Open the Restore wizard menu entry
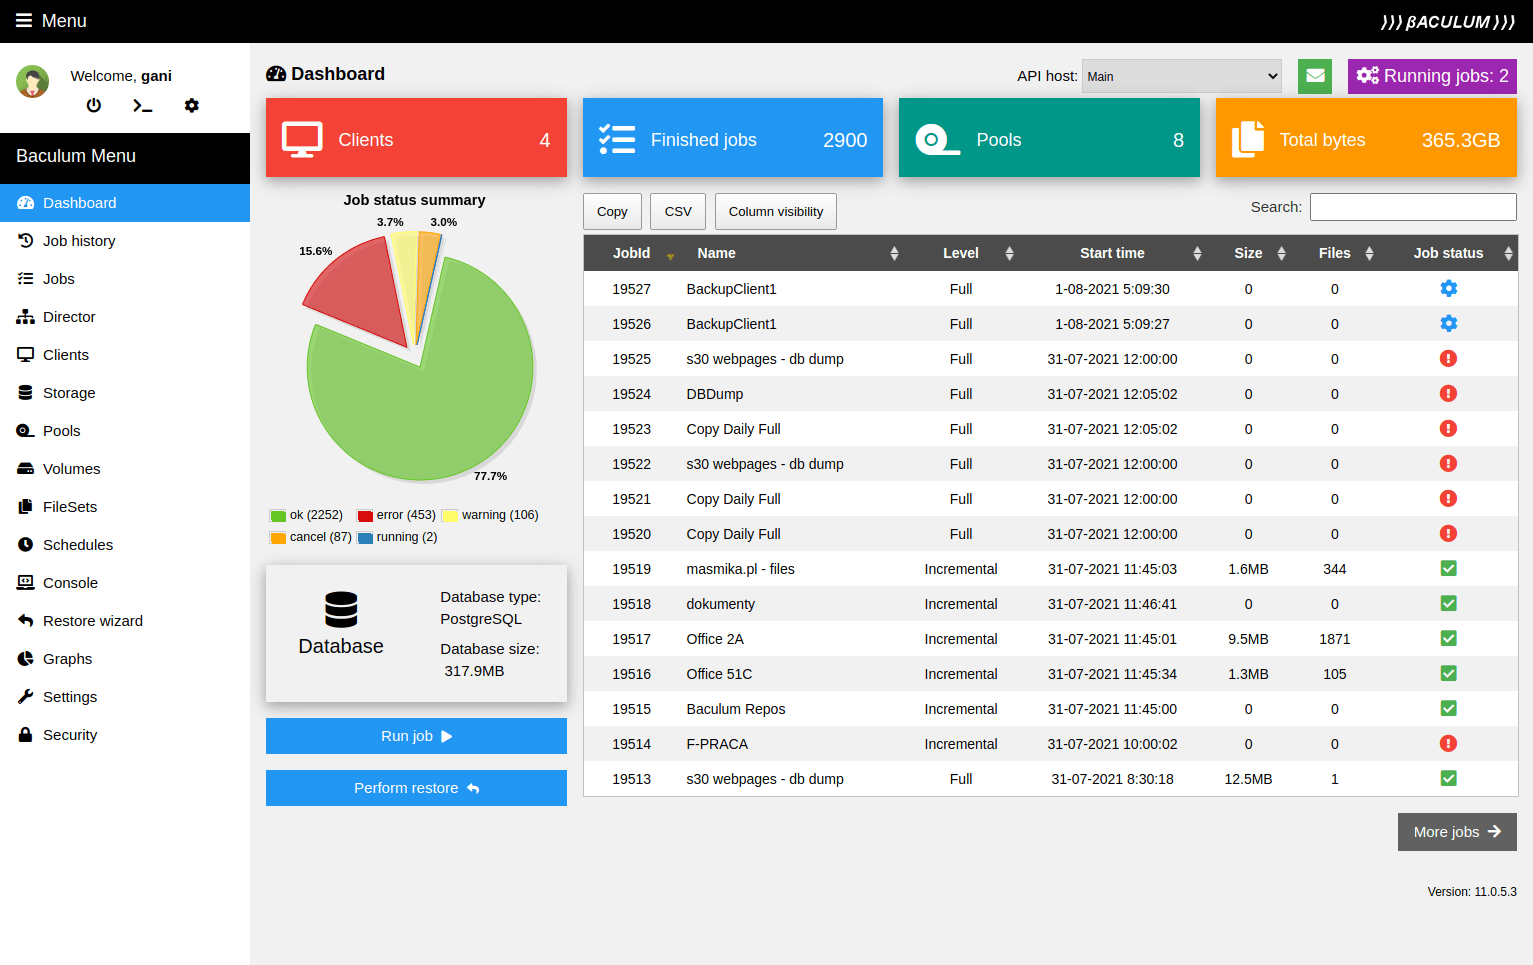 point(91,620)
